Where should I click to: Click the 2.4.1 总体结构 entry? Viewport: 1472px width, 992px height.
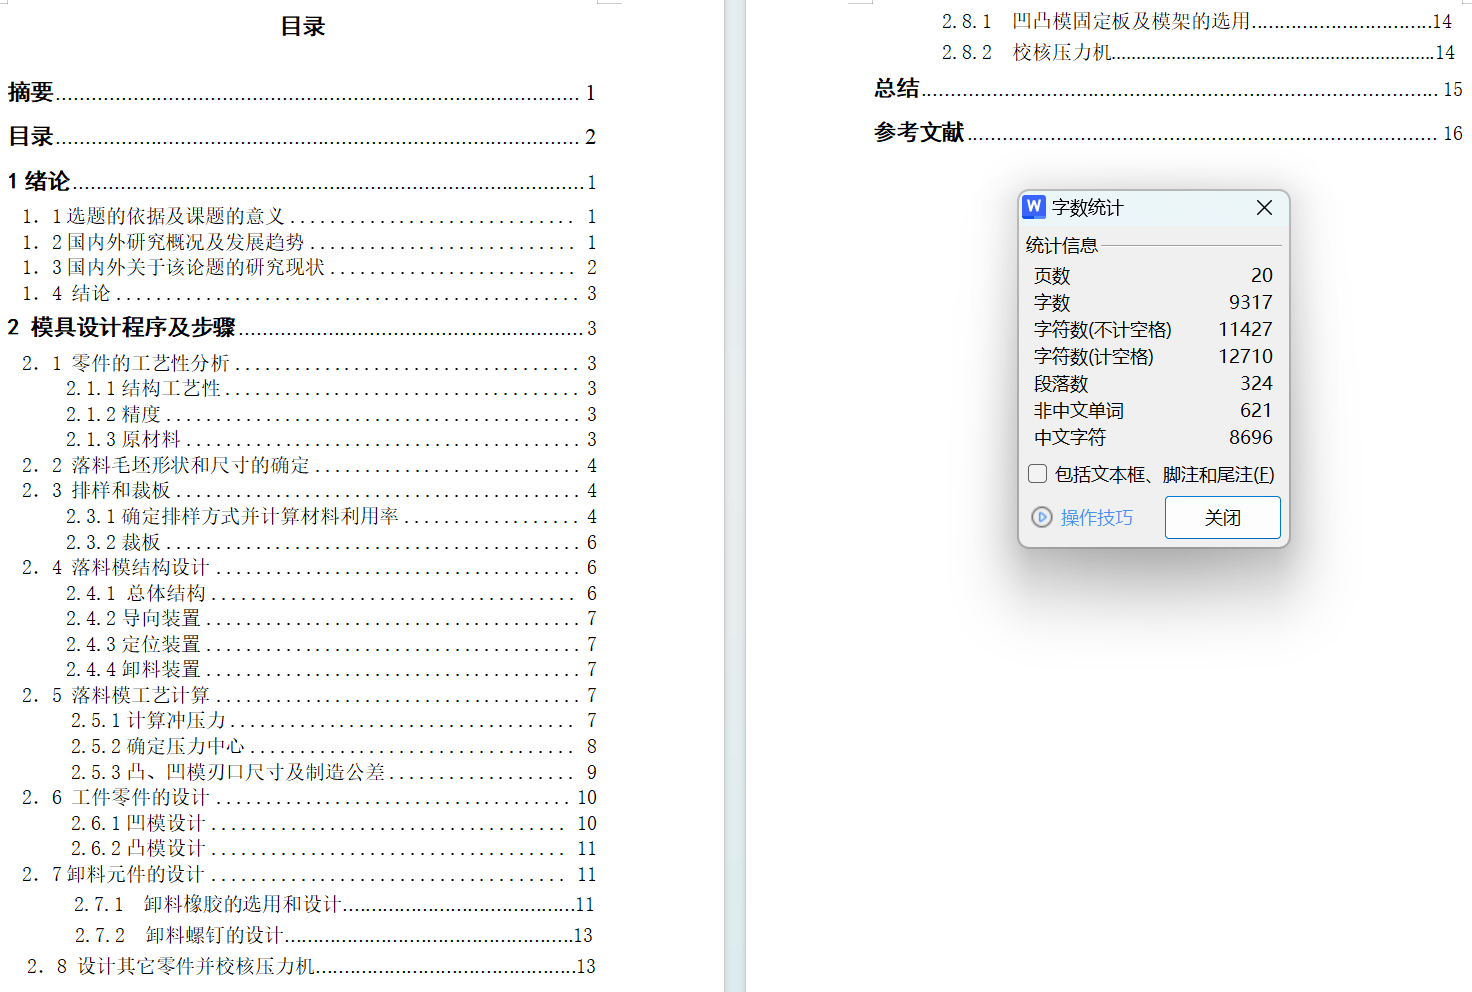331,593
